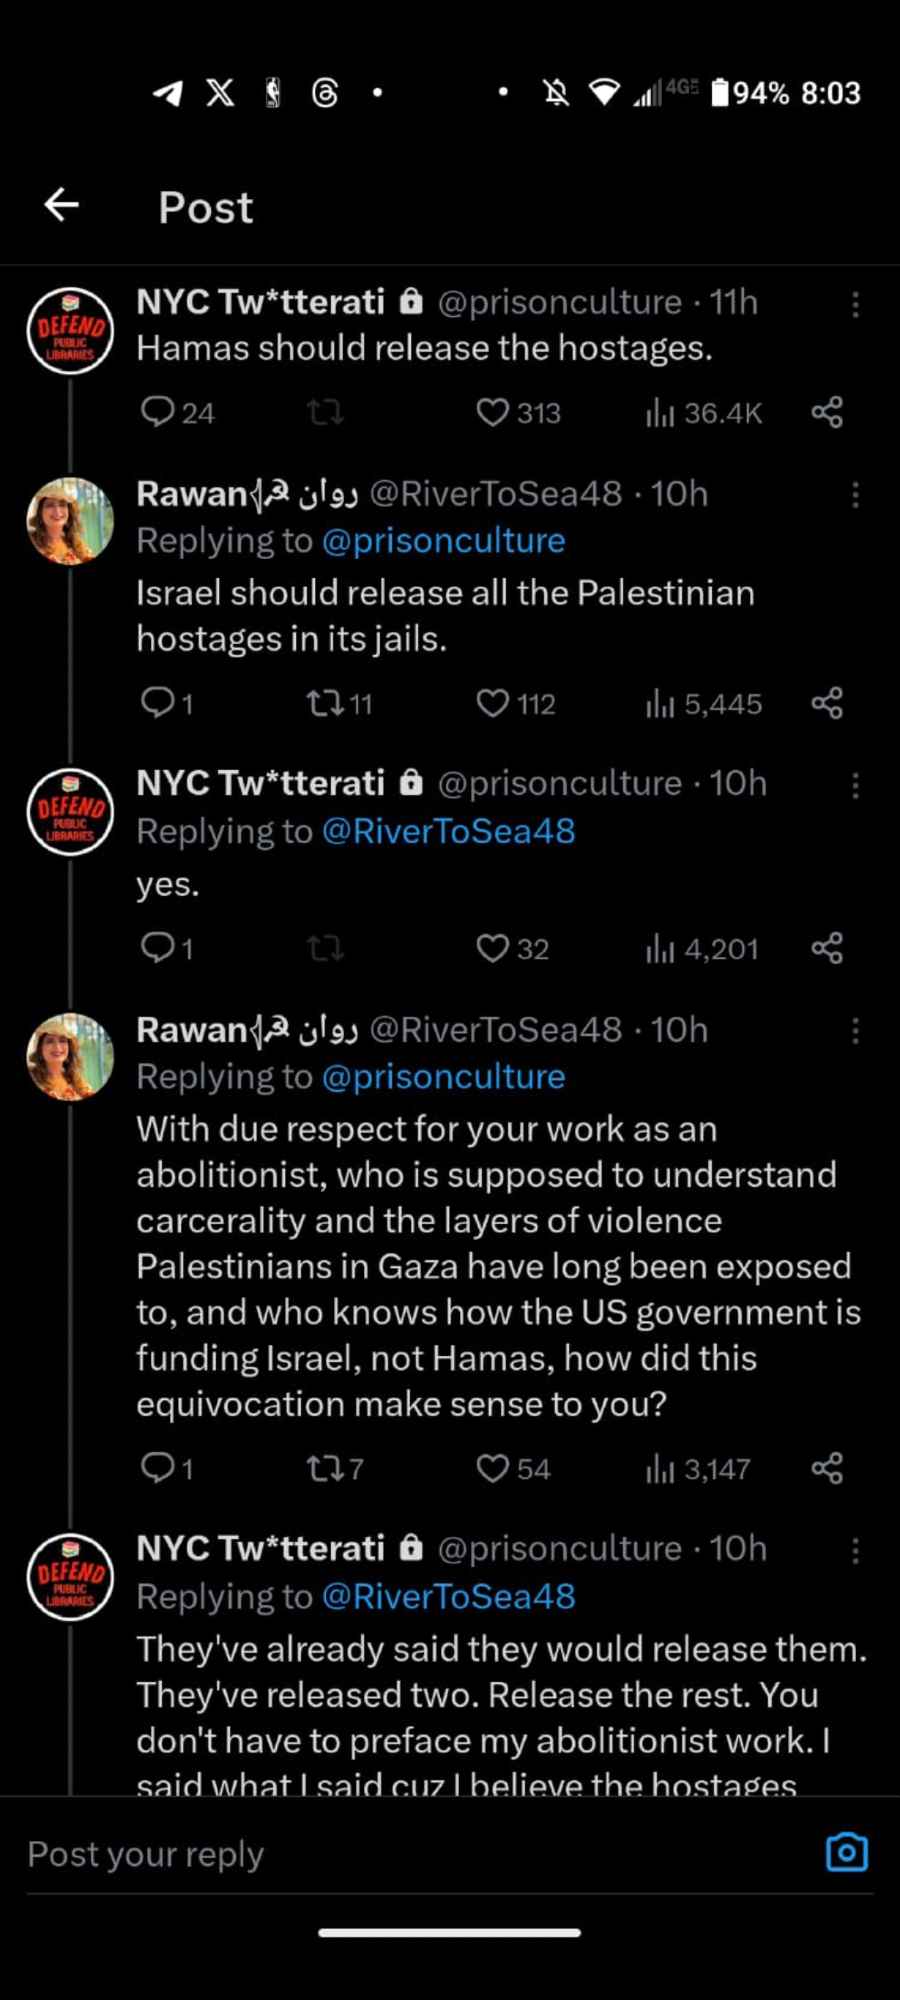Open Rawan's profile photo on first reply

tap(70, 521)
